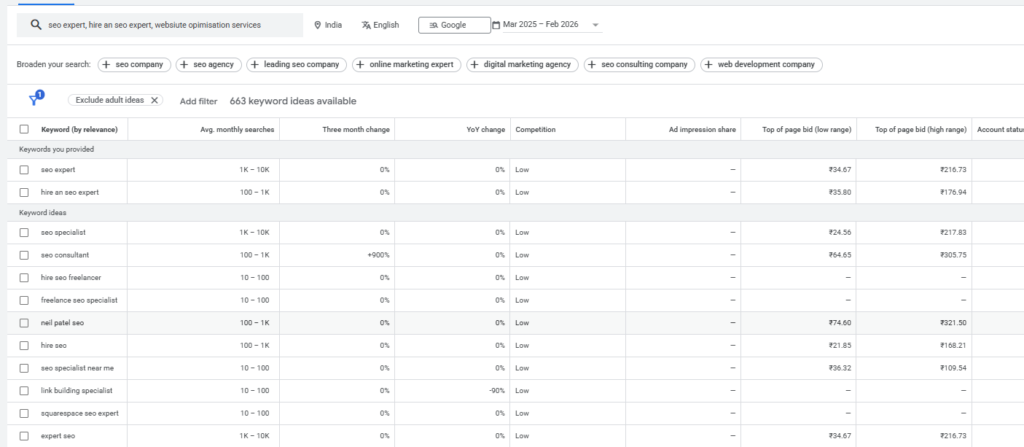
Task: Add the seo consulting company chip
Action: pos(639,65)
